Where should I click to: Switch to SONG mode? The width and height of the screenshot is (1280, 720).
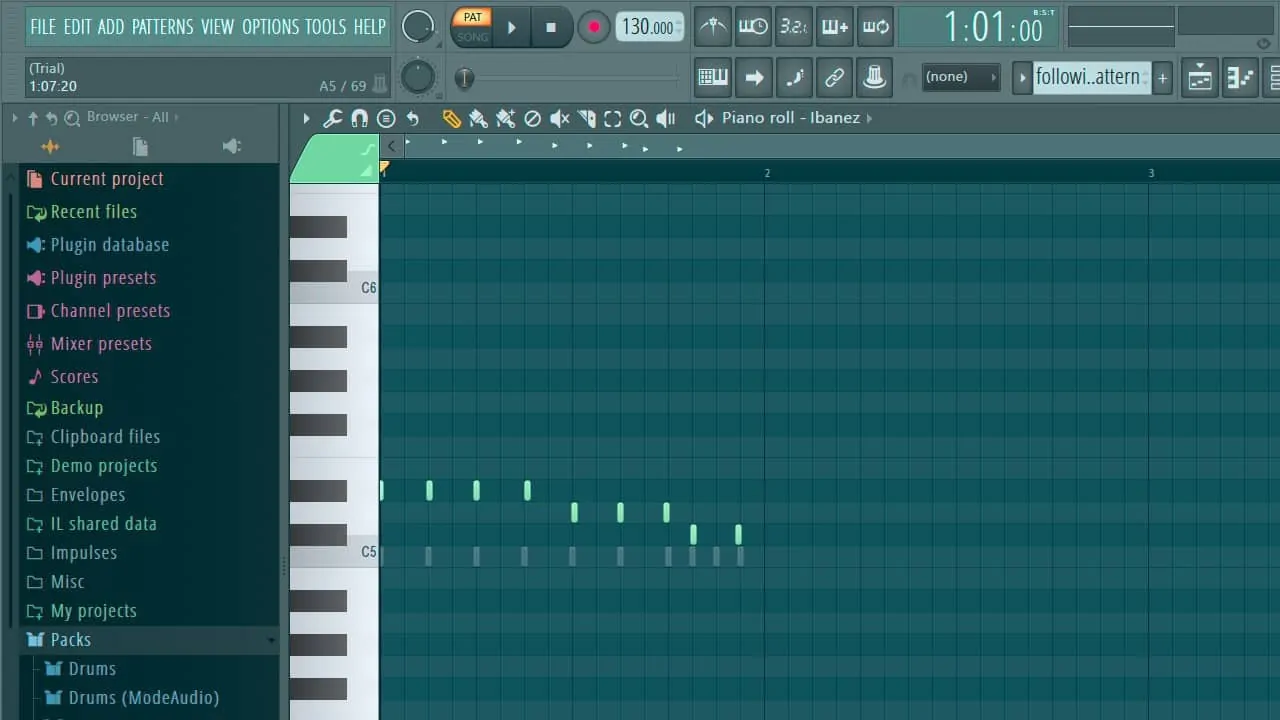pyautogui.click(x=472, y=37)
